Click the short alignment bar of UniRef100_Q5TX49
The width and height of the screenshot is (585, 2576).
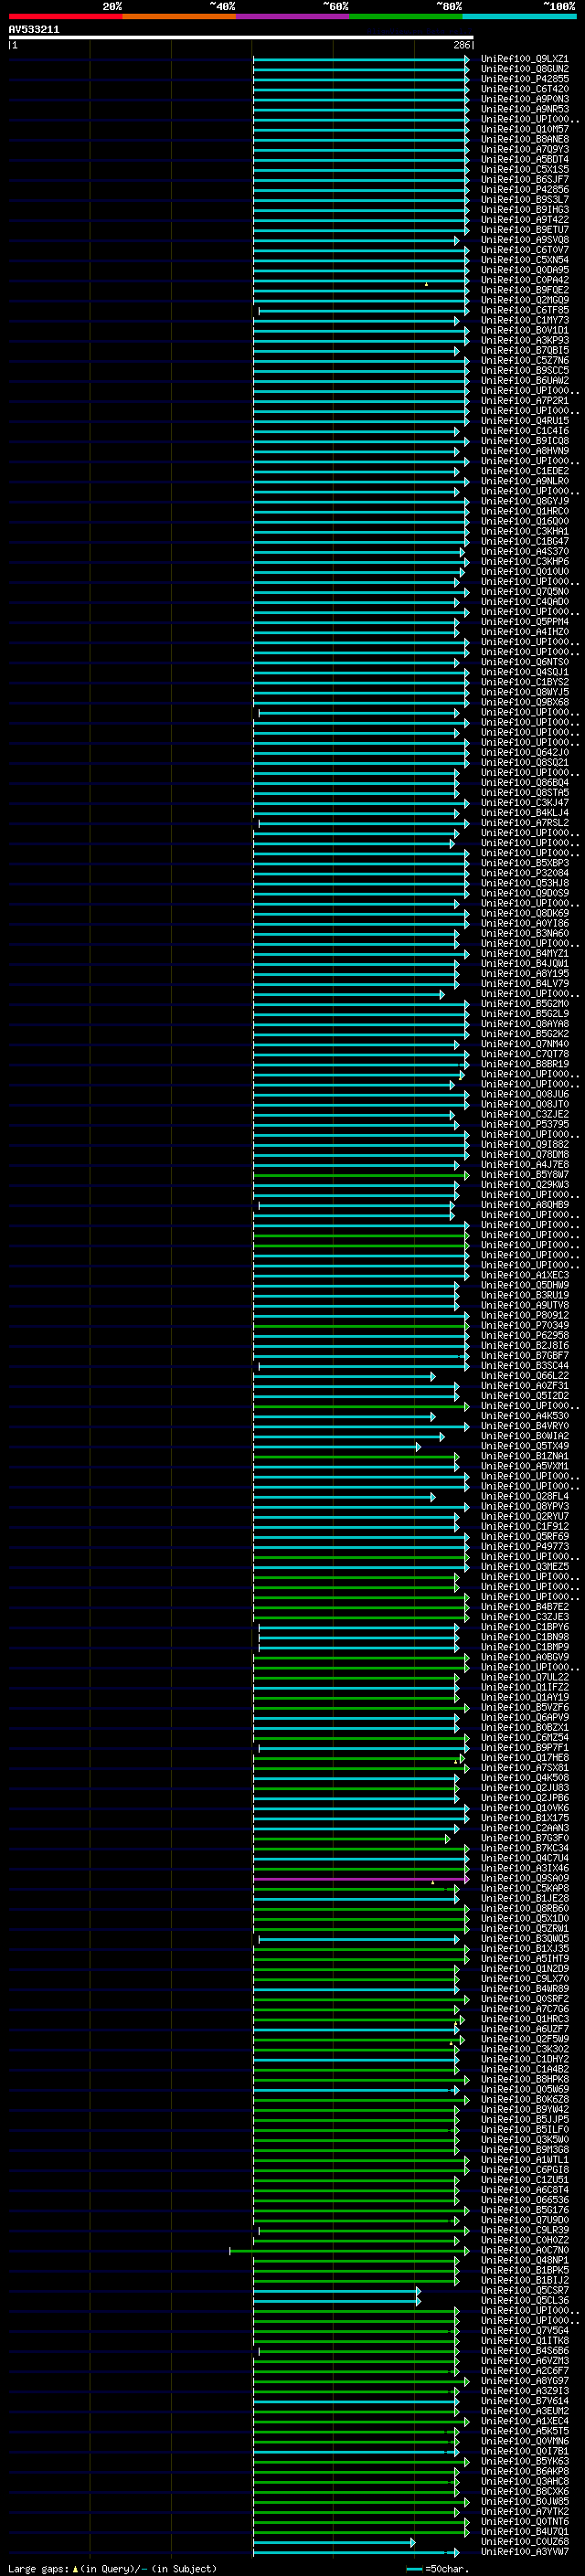337,1447
